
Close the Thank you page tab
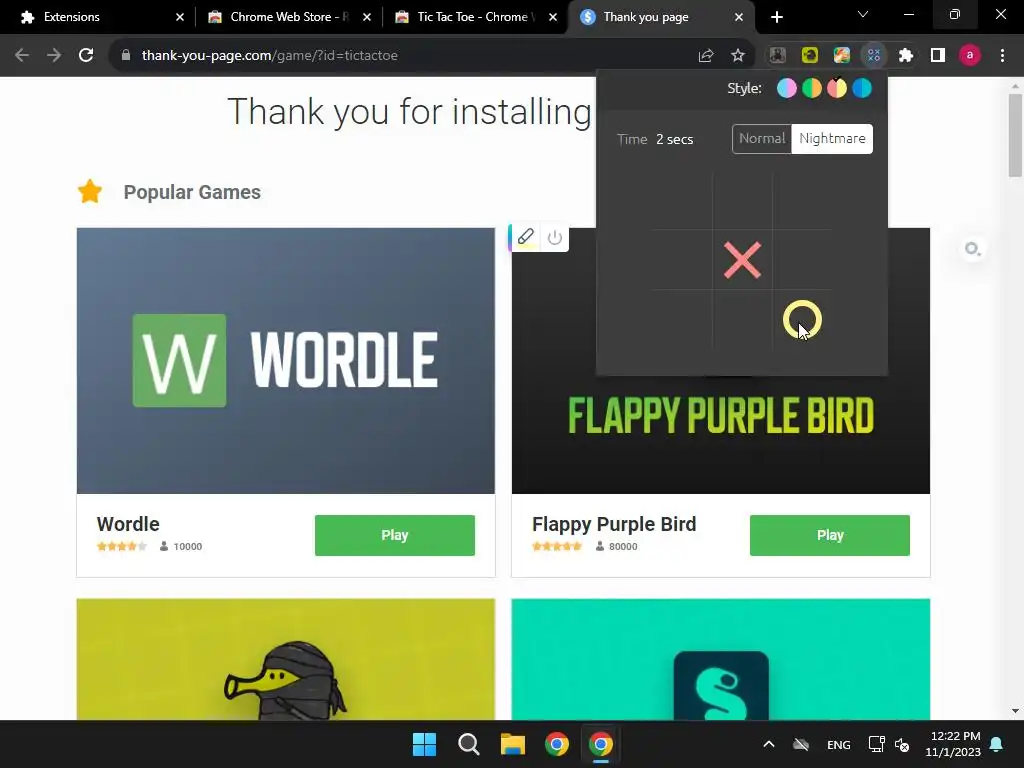click(x=739, y=17)
